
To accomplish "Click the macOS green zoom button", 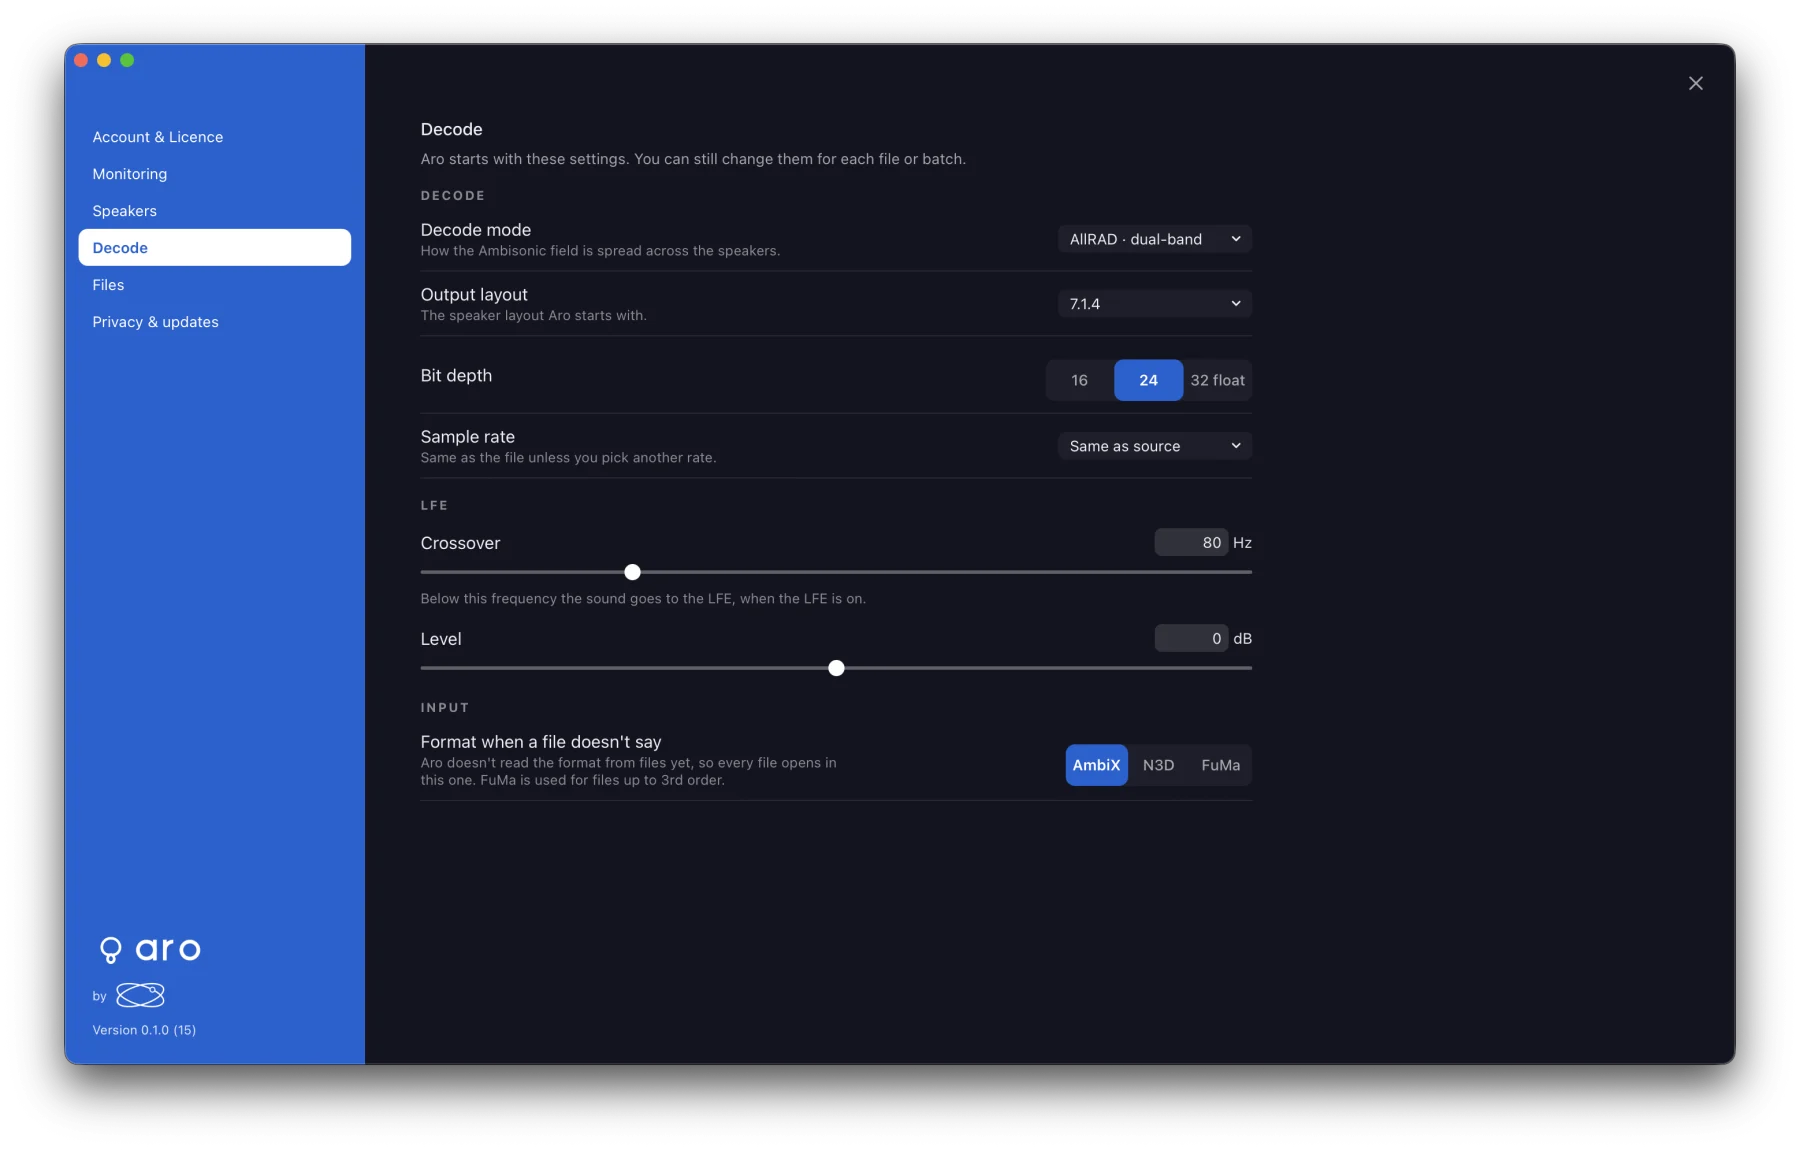I will pos(127,60).
